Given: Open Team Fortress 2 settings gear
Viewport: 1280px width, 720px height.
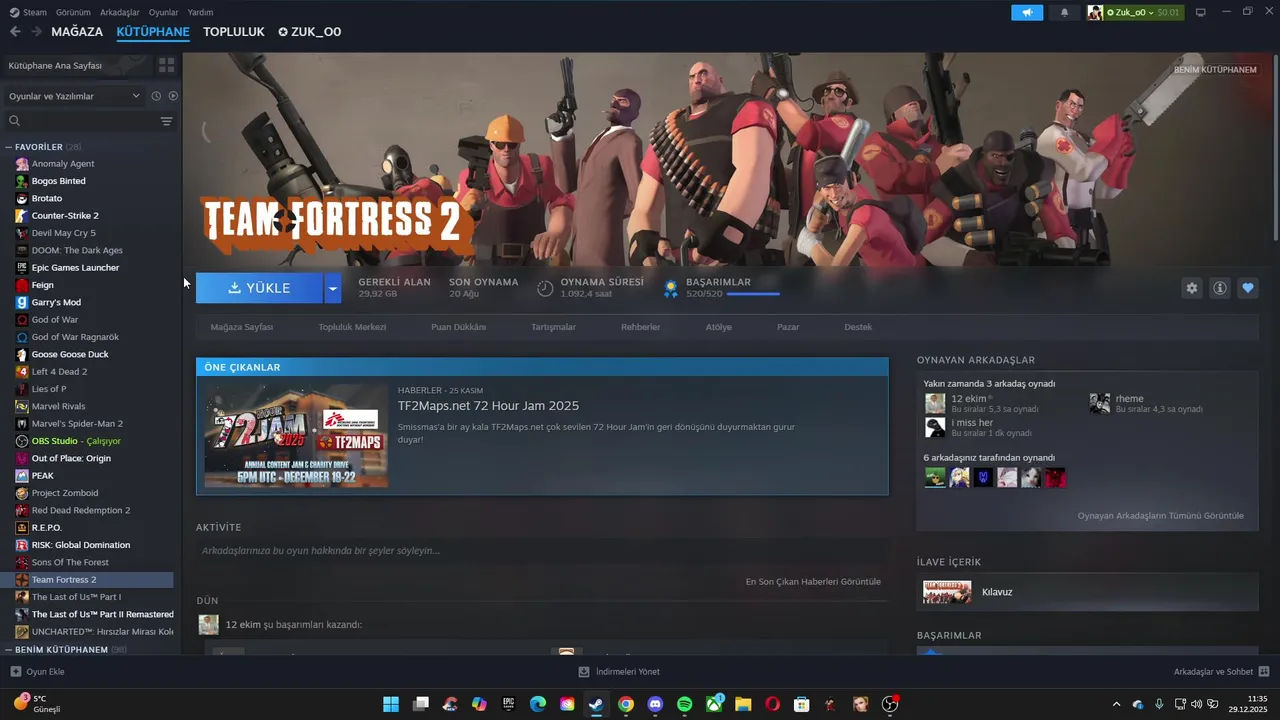Looking at the screenshot, I should (x=1191, y=288).
